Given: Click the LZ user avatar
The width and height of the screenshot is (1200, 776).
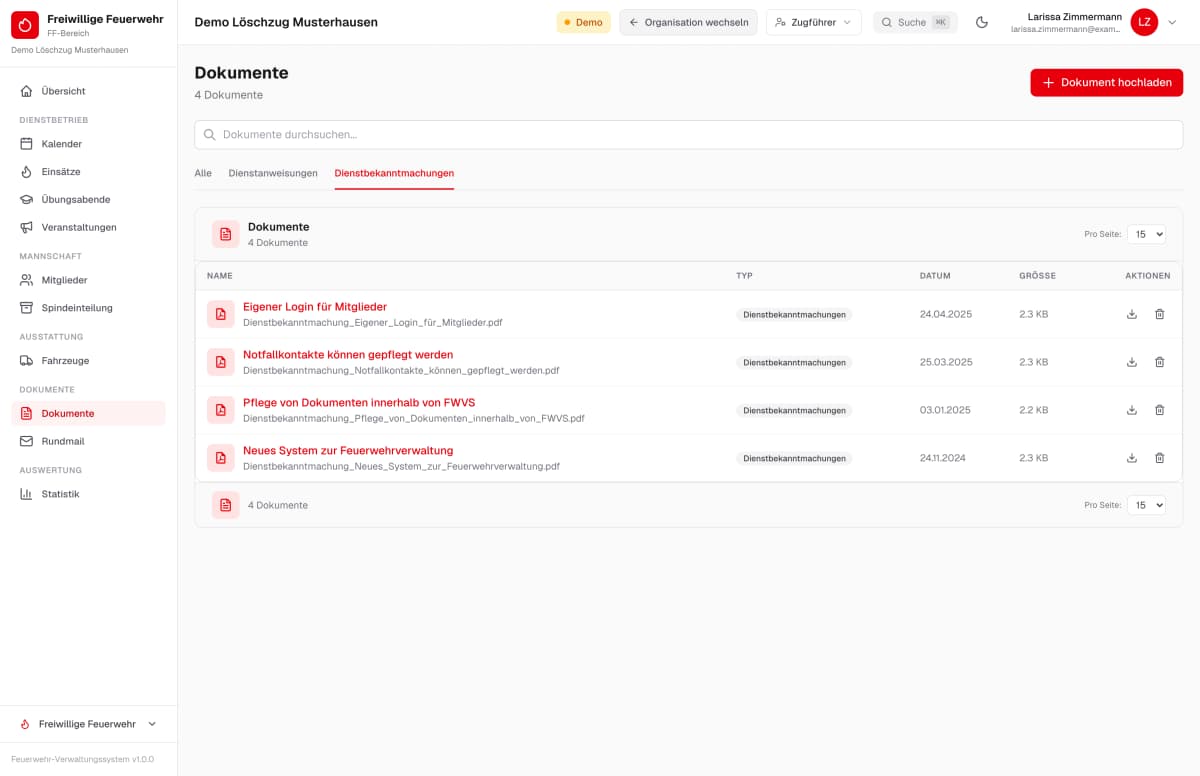Looking at the screenshot, I should pyautogui.click(x=1144, y=22).
